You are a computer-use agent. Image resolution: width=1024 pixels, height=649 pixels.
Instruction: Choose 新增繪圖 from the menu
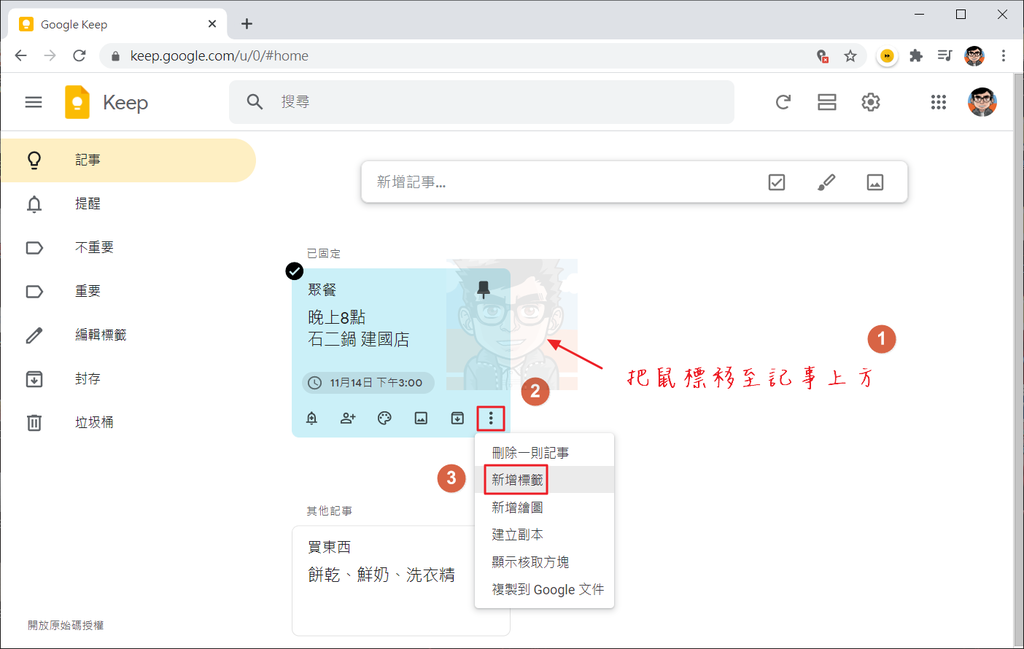click(x=545, y=507)
